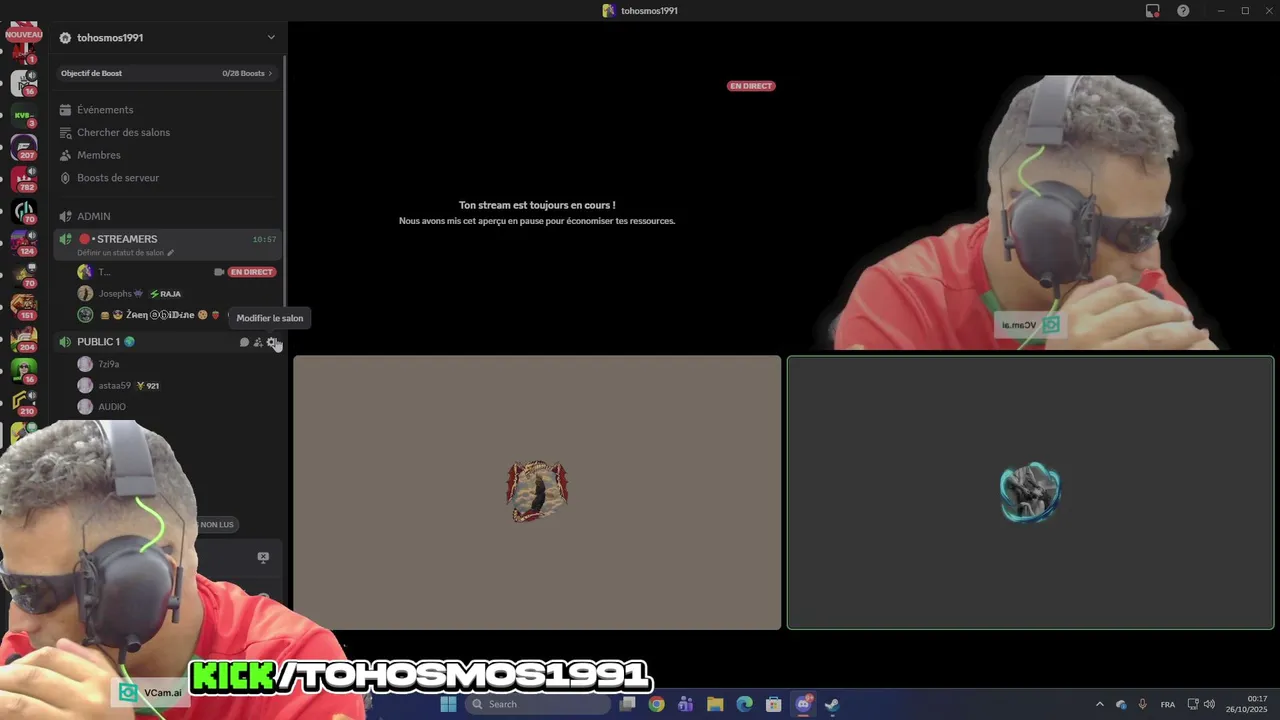Open File Explorer from the taskbar

[715, 704]
